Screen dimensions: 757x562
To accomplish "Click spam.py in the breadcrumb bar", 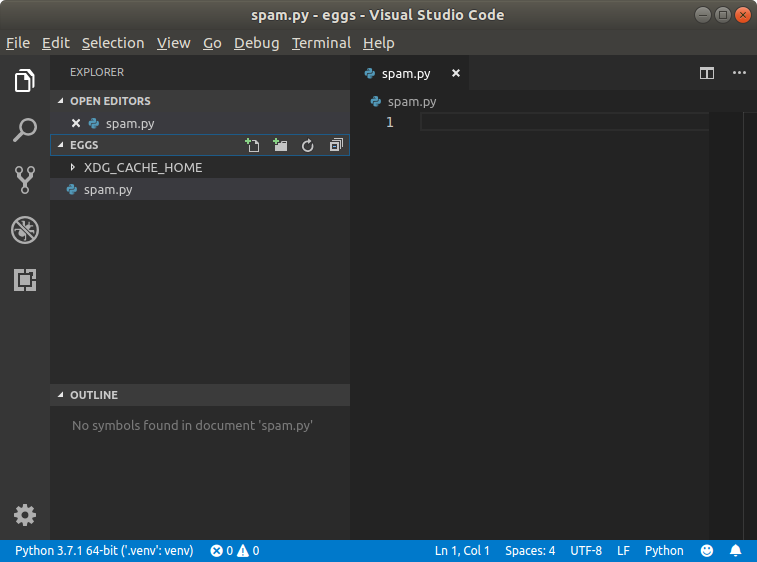I will point(412,101).
